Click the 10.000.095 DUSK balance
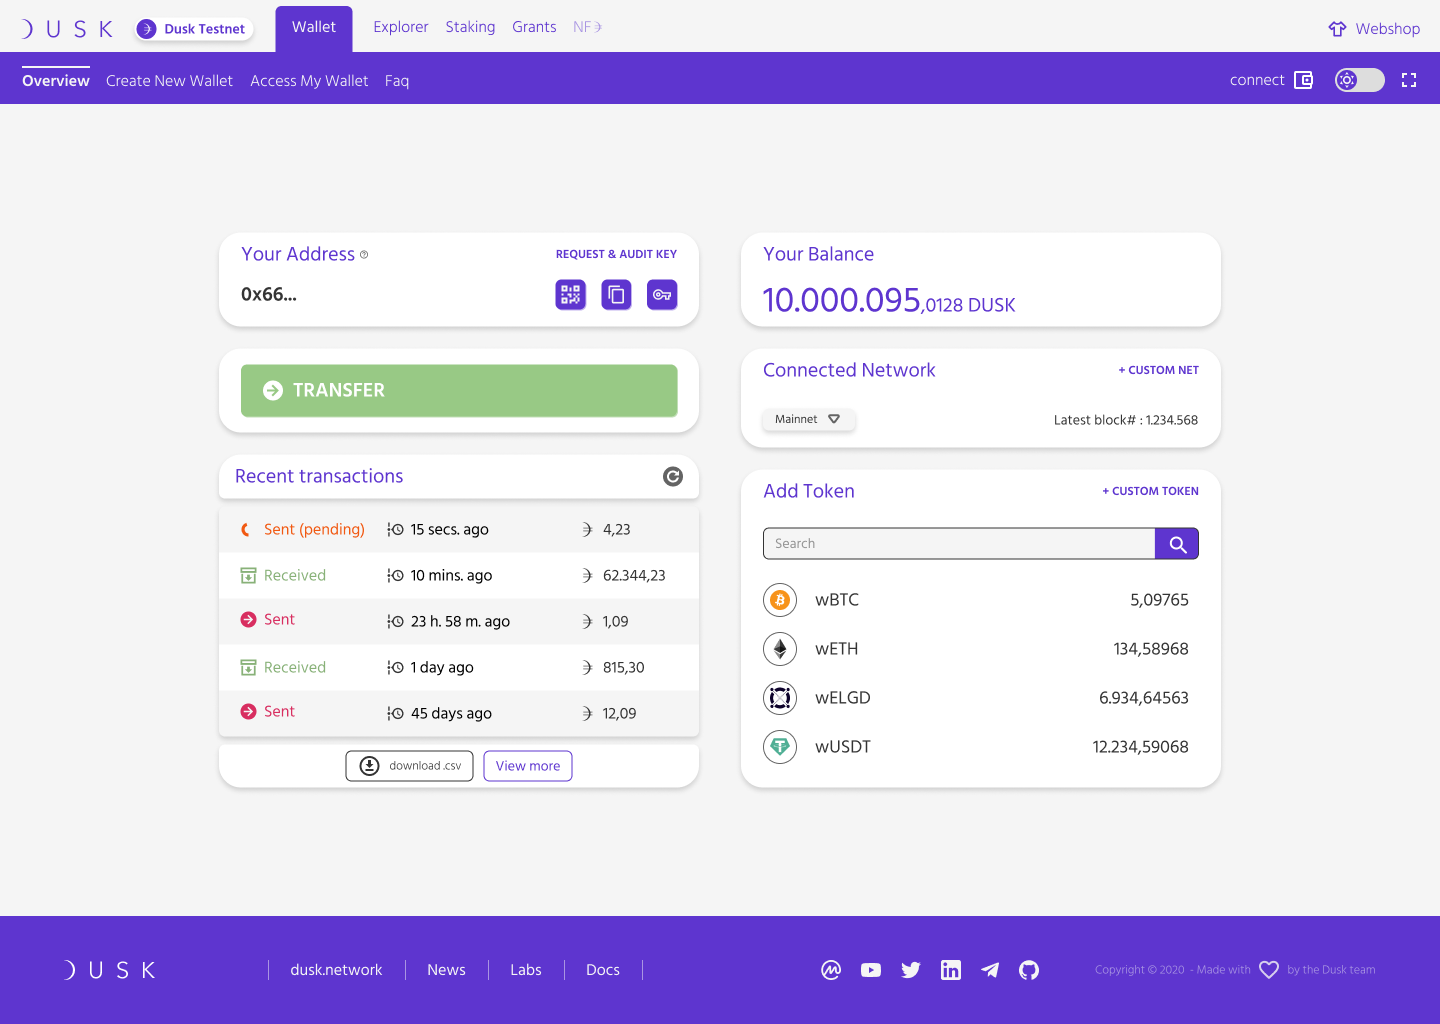1440x1024 pixels. 888,300
